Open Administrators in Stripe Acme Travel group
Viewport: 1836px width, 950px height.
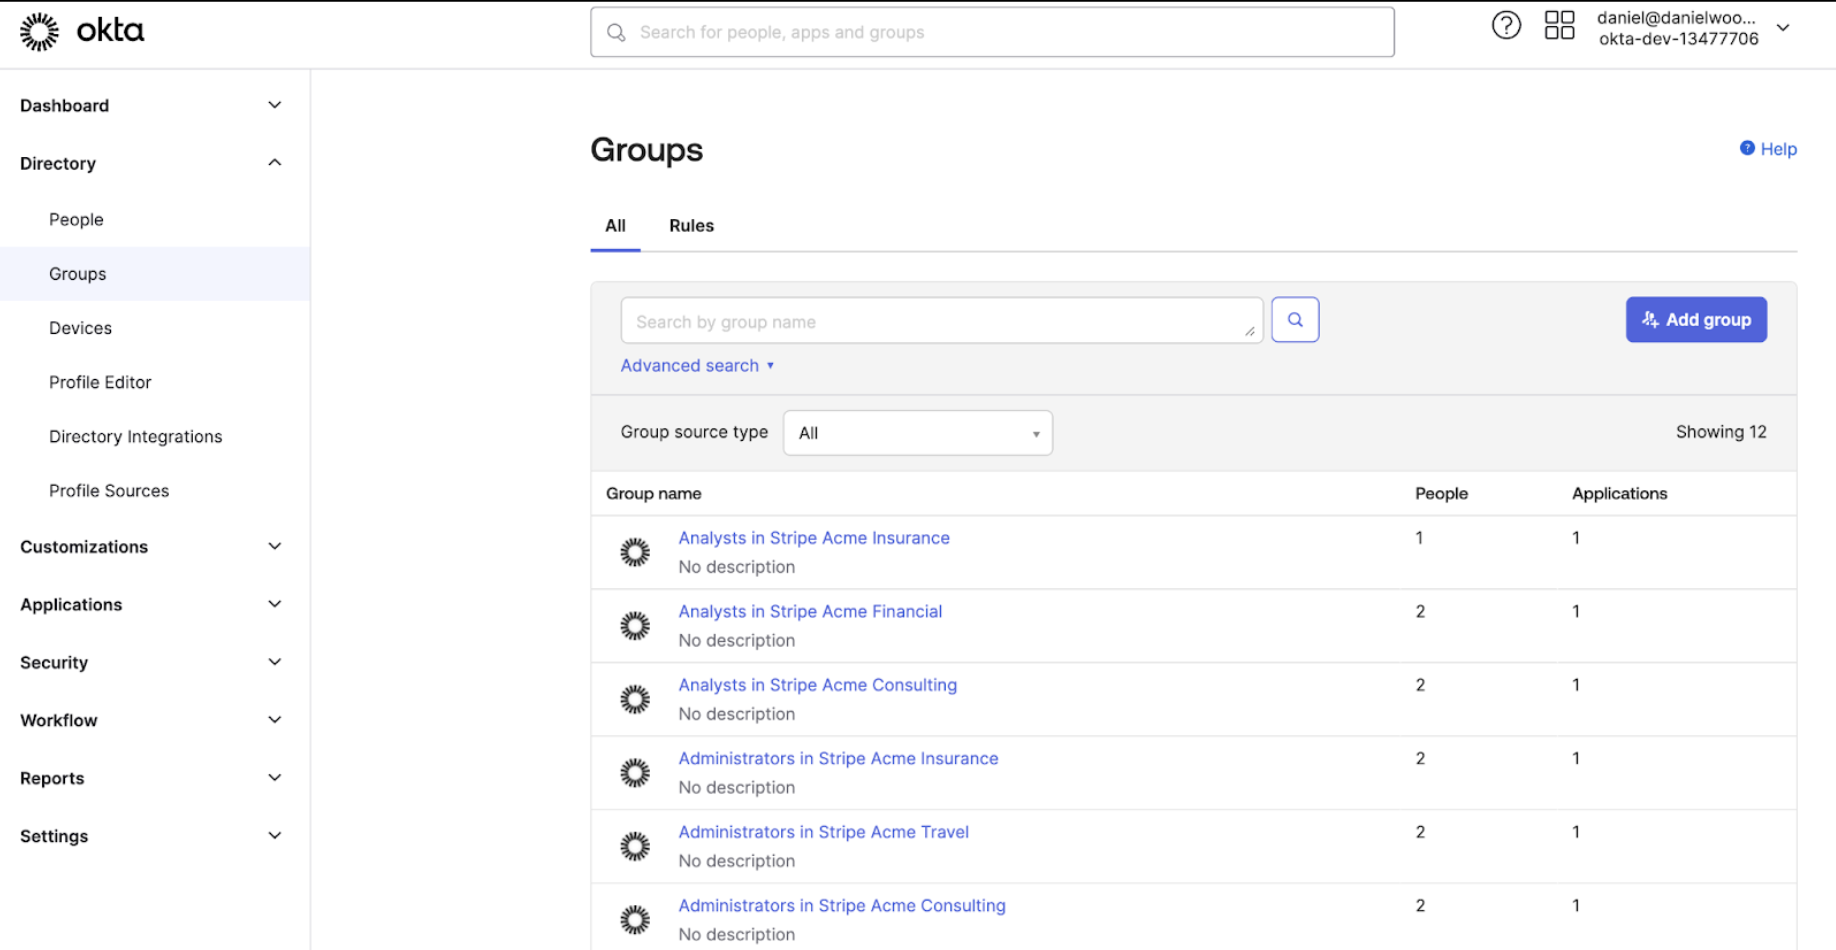tap(824, 832)
